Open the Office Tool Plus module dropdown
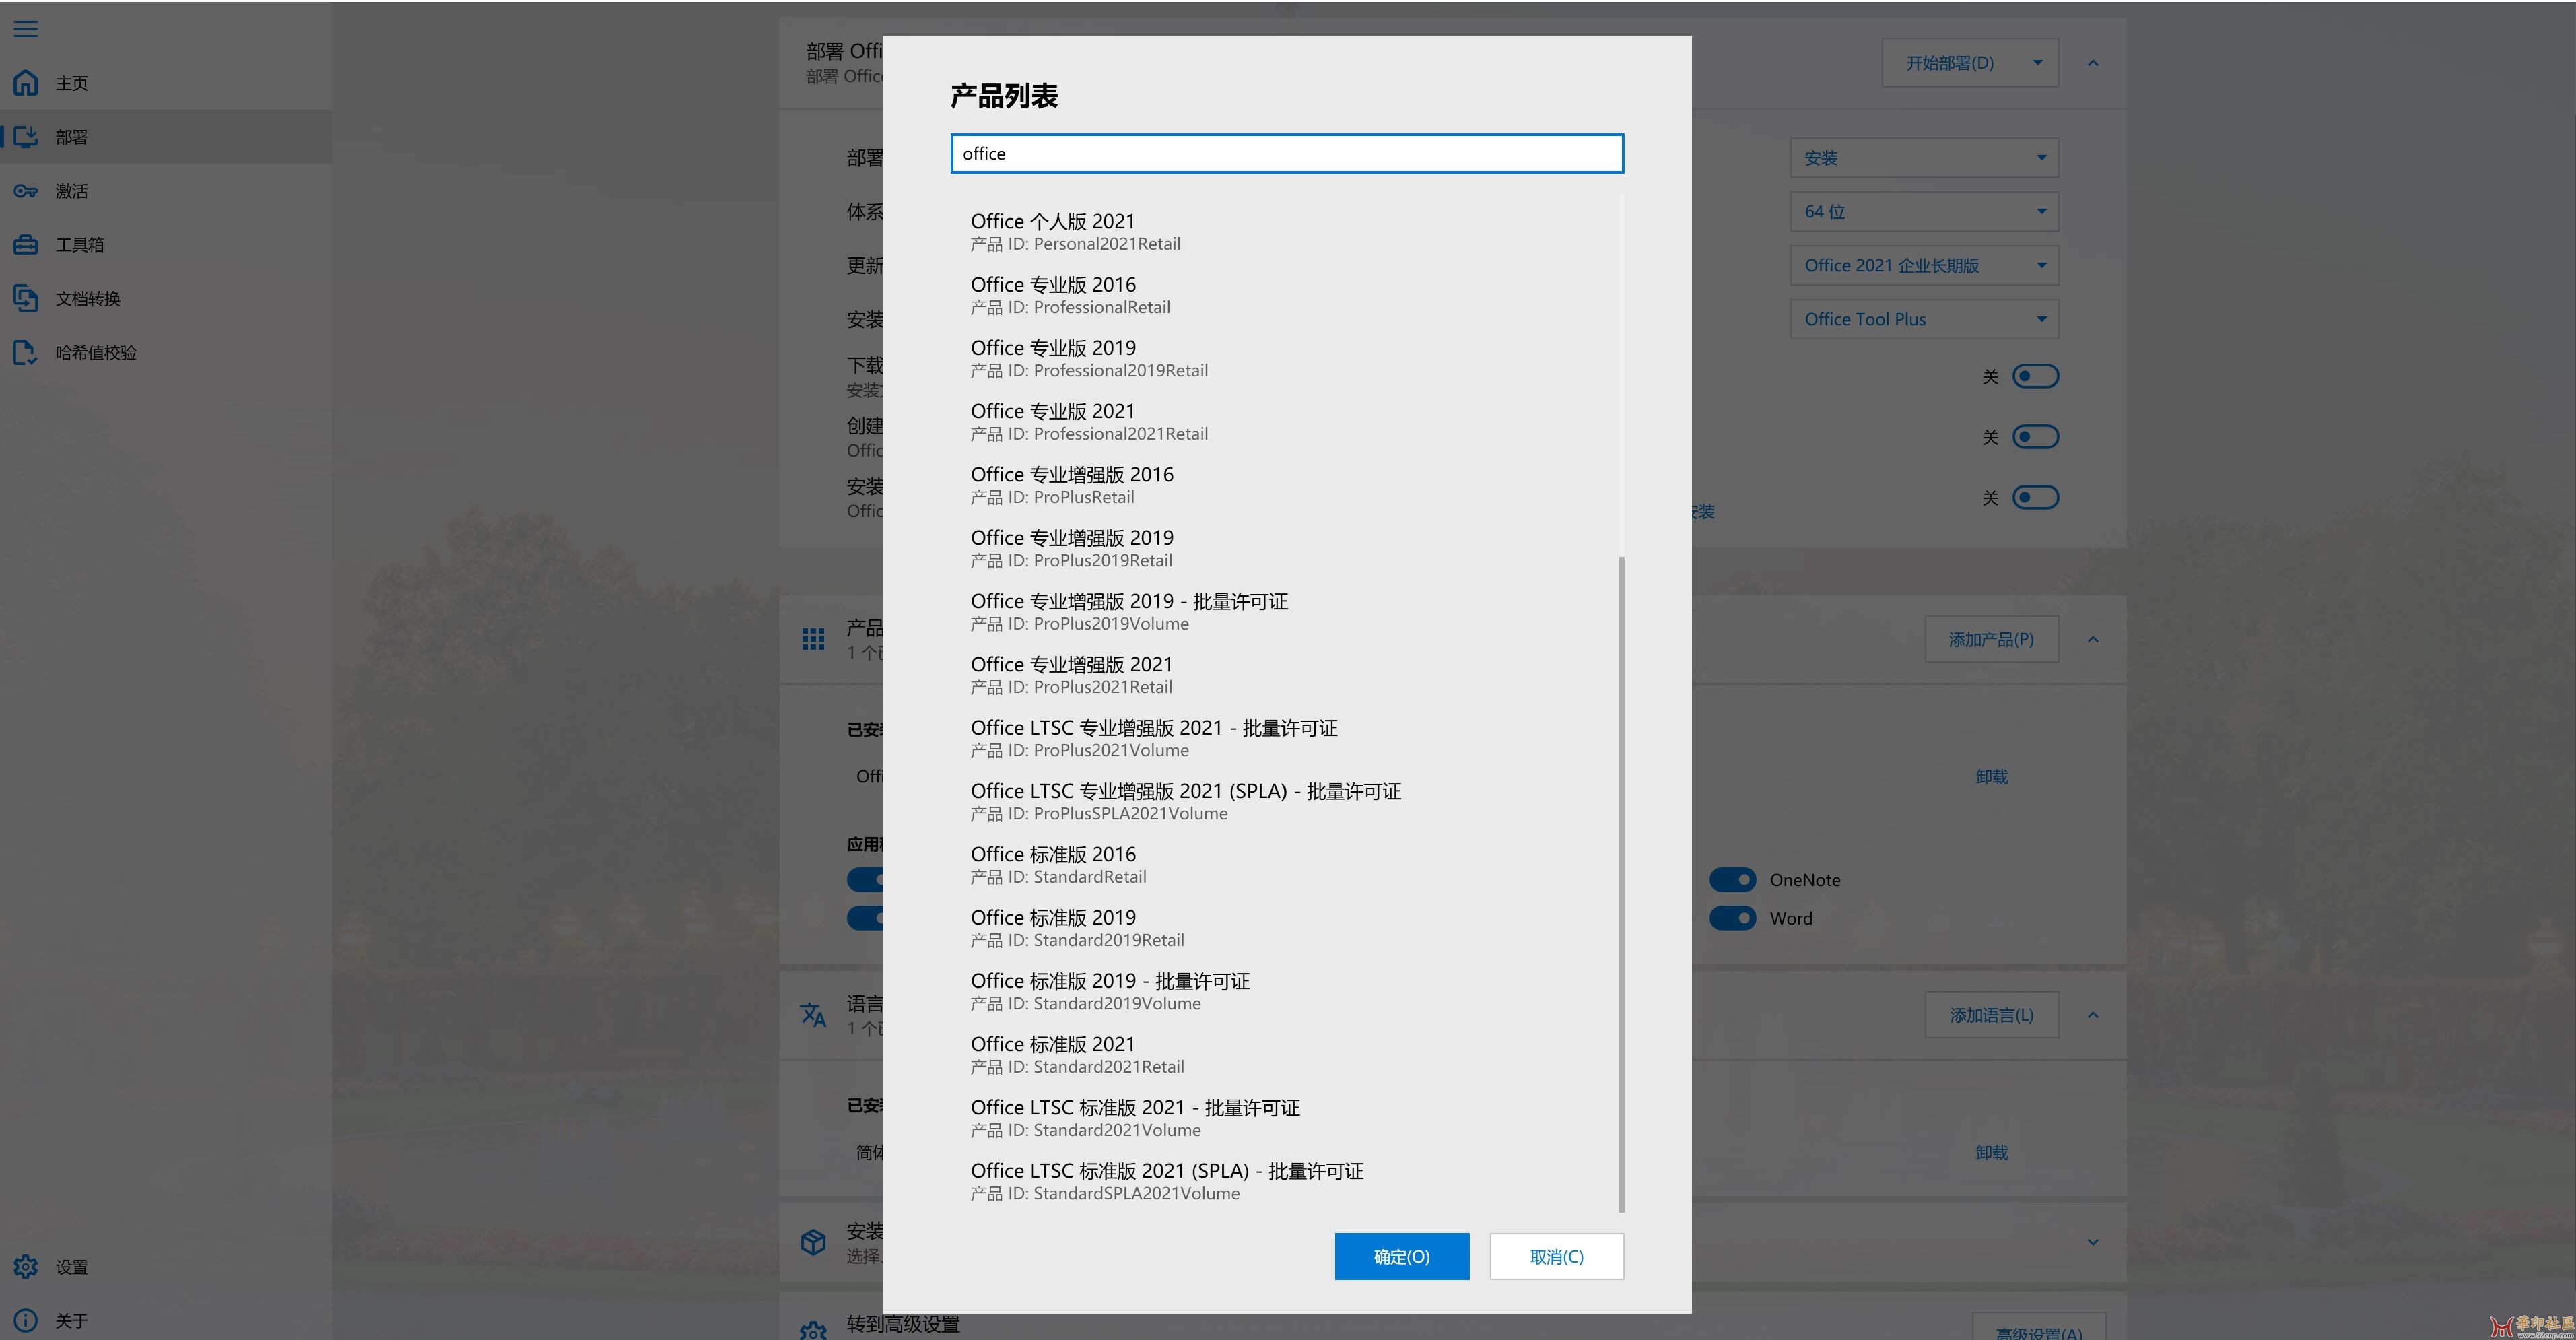This screenshot has width=2576, height=1340. point(1924,320)
